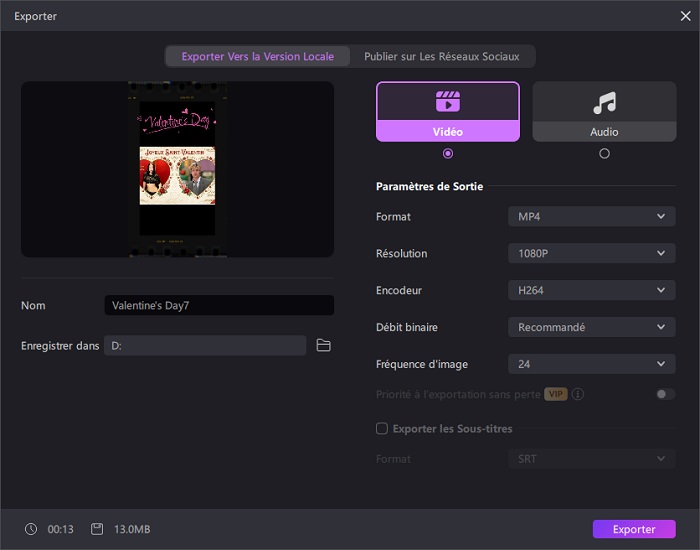The image size is (700, 550).
Task: Click the Vidéo clapperboard icon
Action: pos(447,102)
